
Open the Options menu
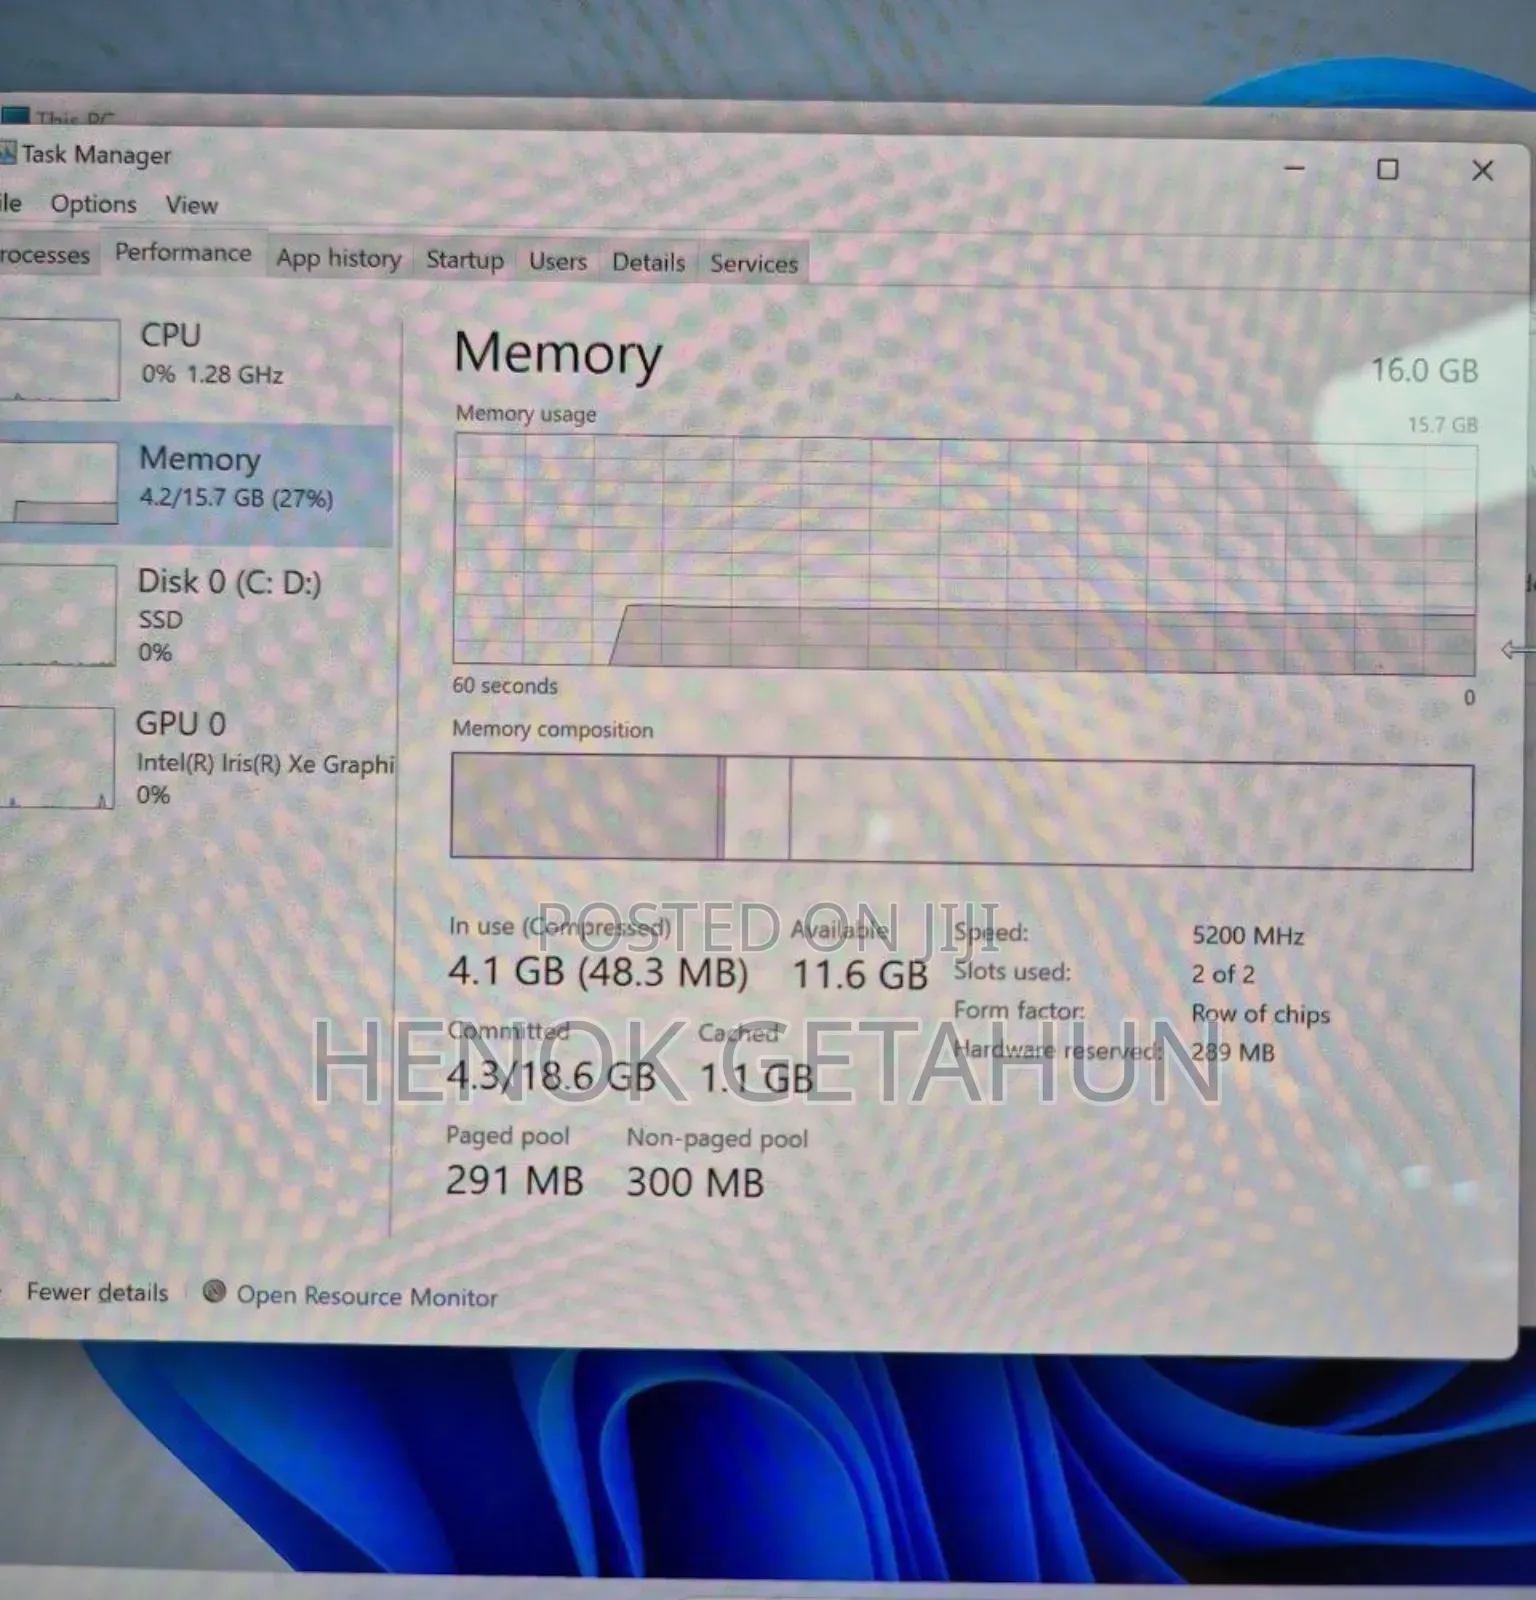[93, 204]
